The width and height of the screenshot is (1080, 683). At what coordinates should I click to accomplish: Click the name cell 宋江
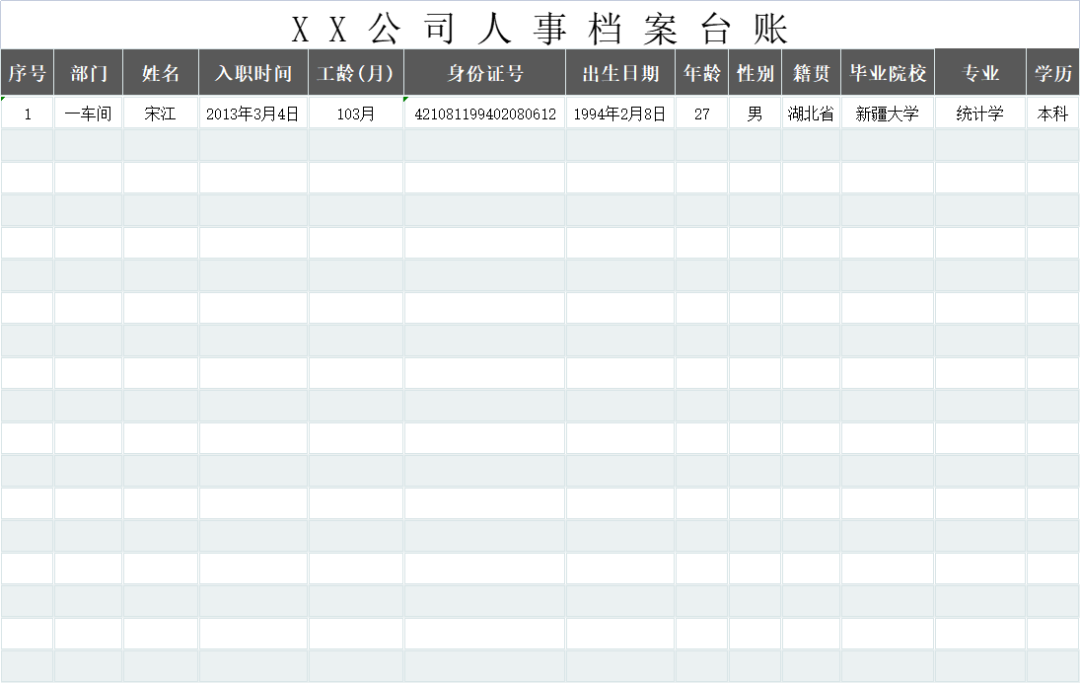(x=160, y=113)
